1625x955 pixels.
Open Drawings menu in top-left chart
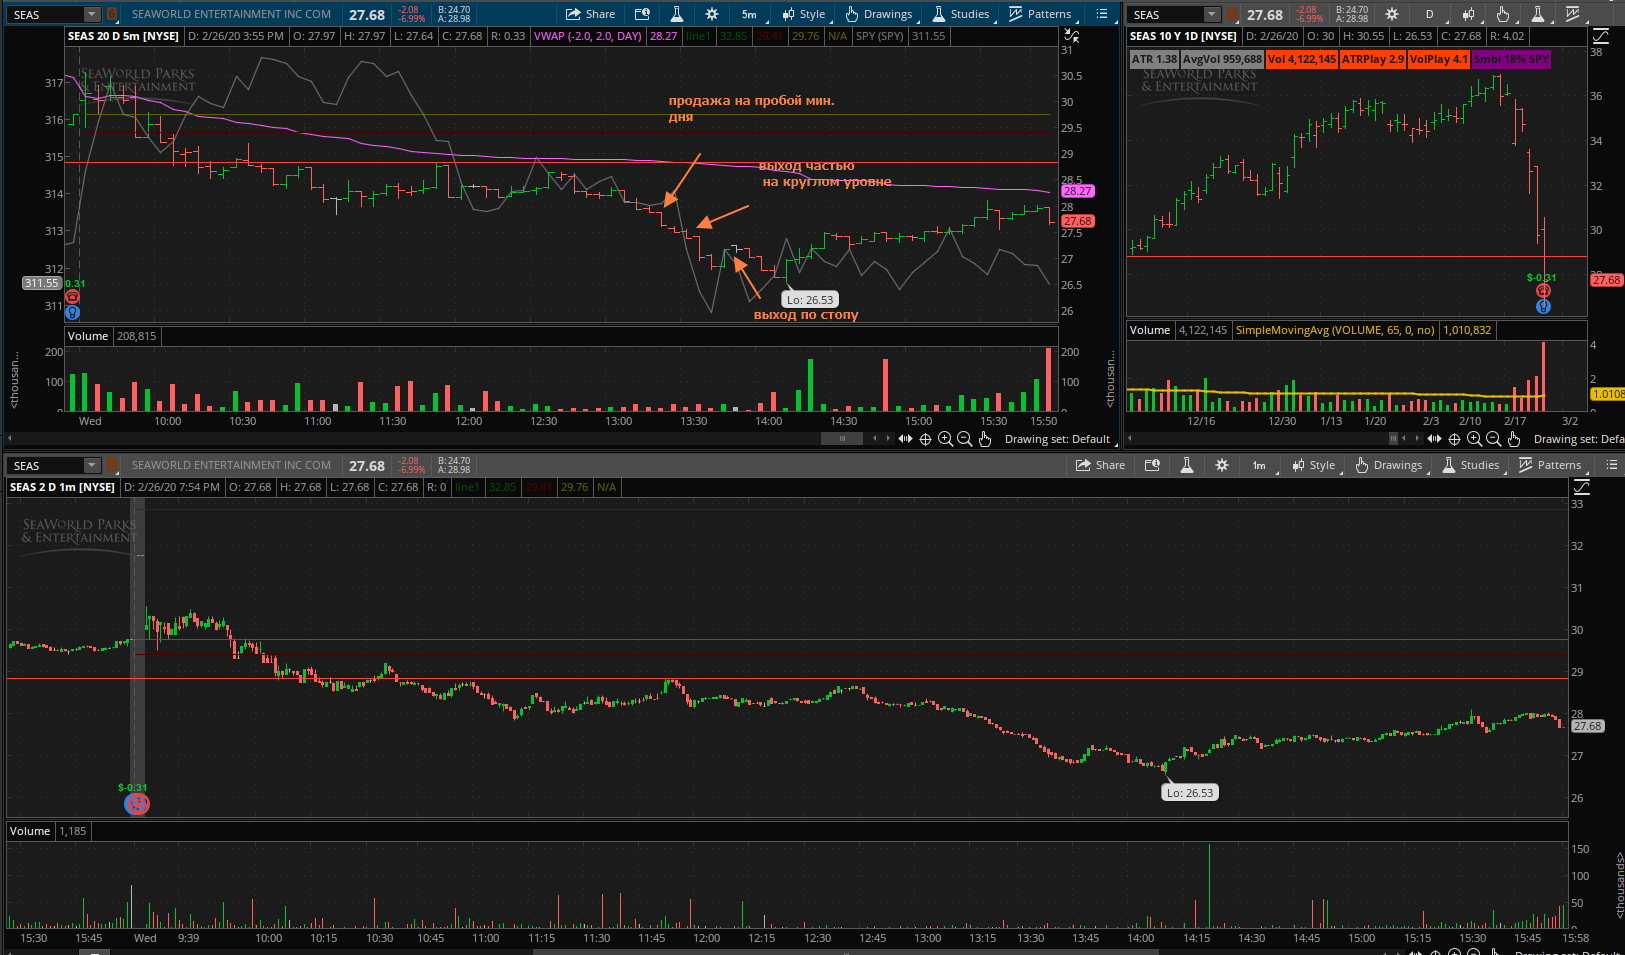coord(879,14)
